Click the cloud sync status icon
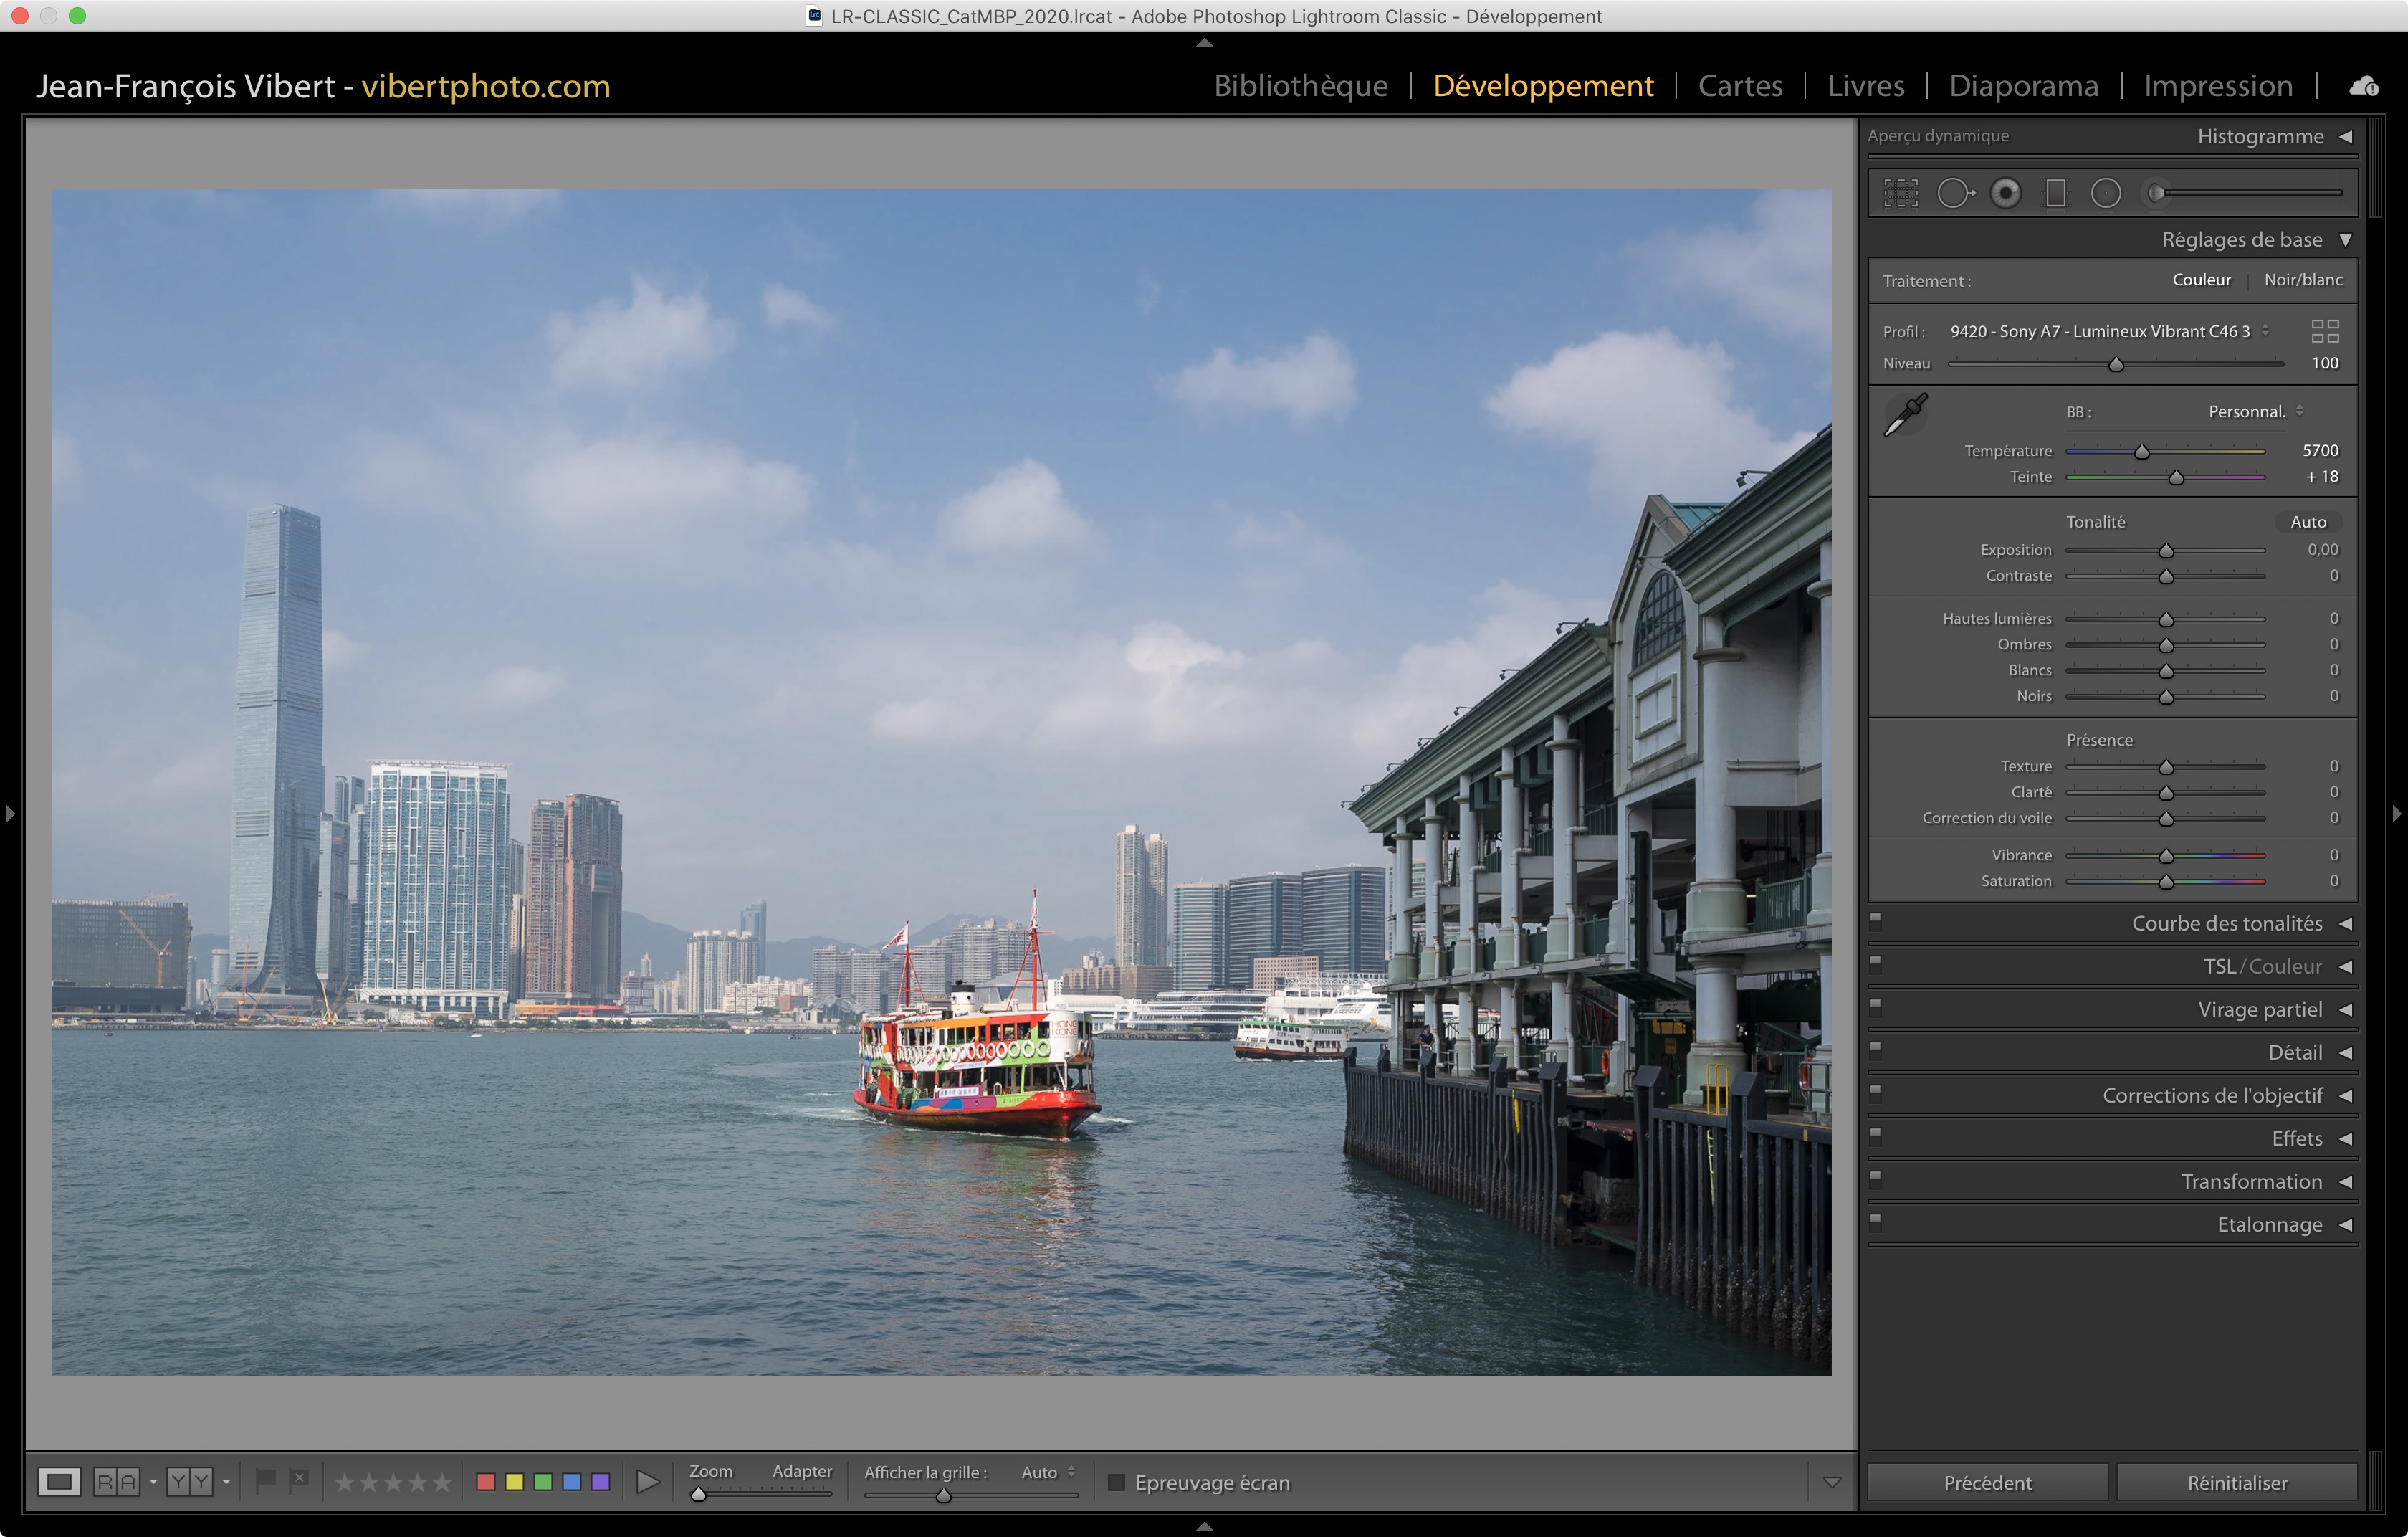 coord(2364,86)
